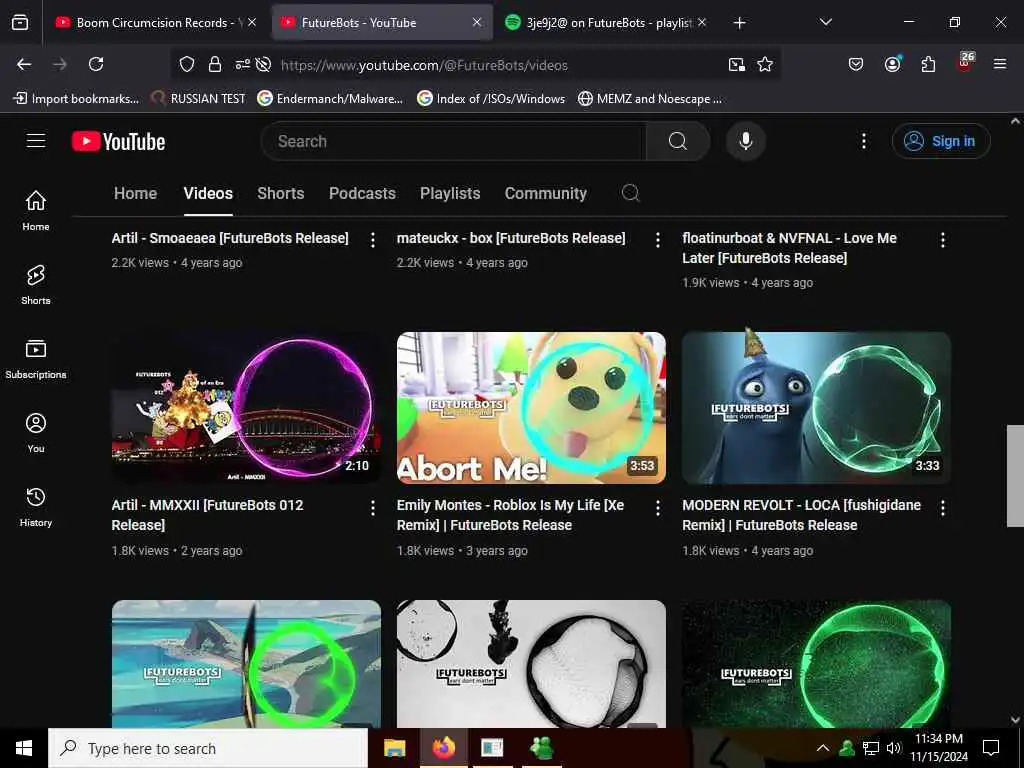Open the Podcasts channel tab

[x=362, y=193]
